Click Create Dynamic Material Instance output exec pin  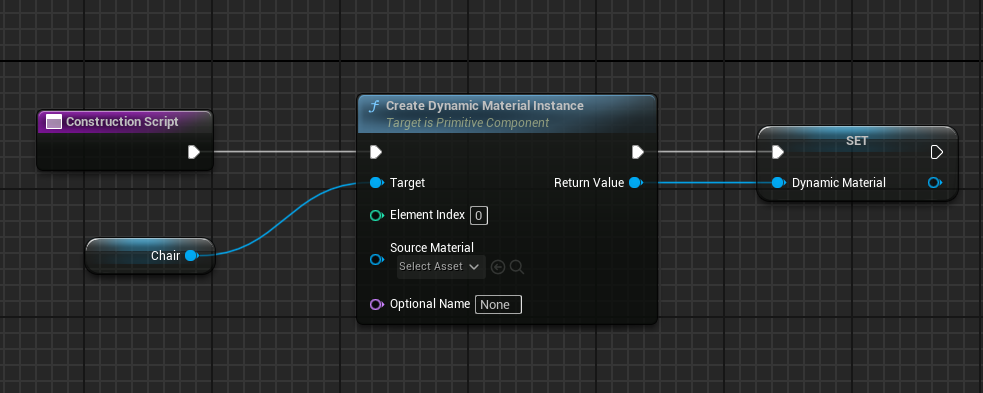tap(638, 152)
